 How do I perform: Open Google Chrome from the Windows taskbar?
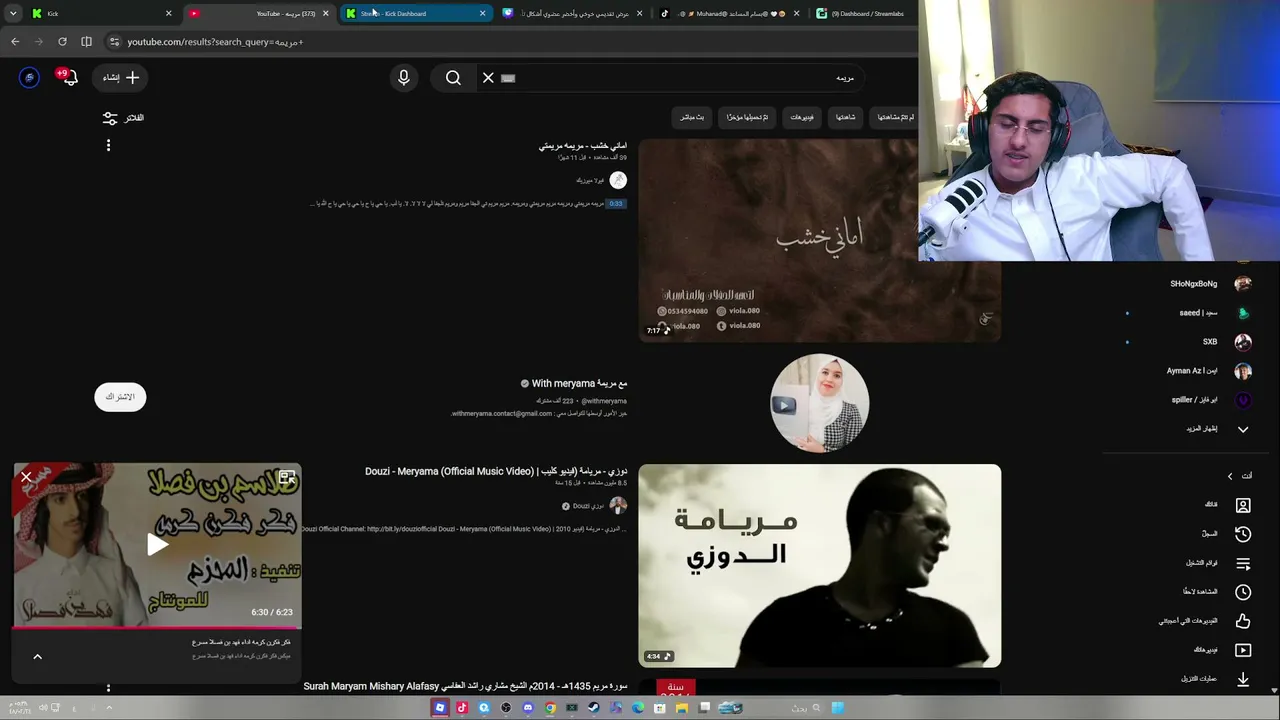(550, 708)
